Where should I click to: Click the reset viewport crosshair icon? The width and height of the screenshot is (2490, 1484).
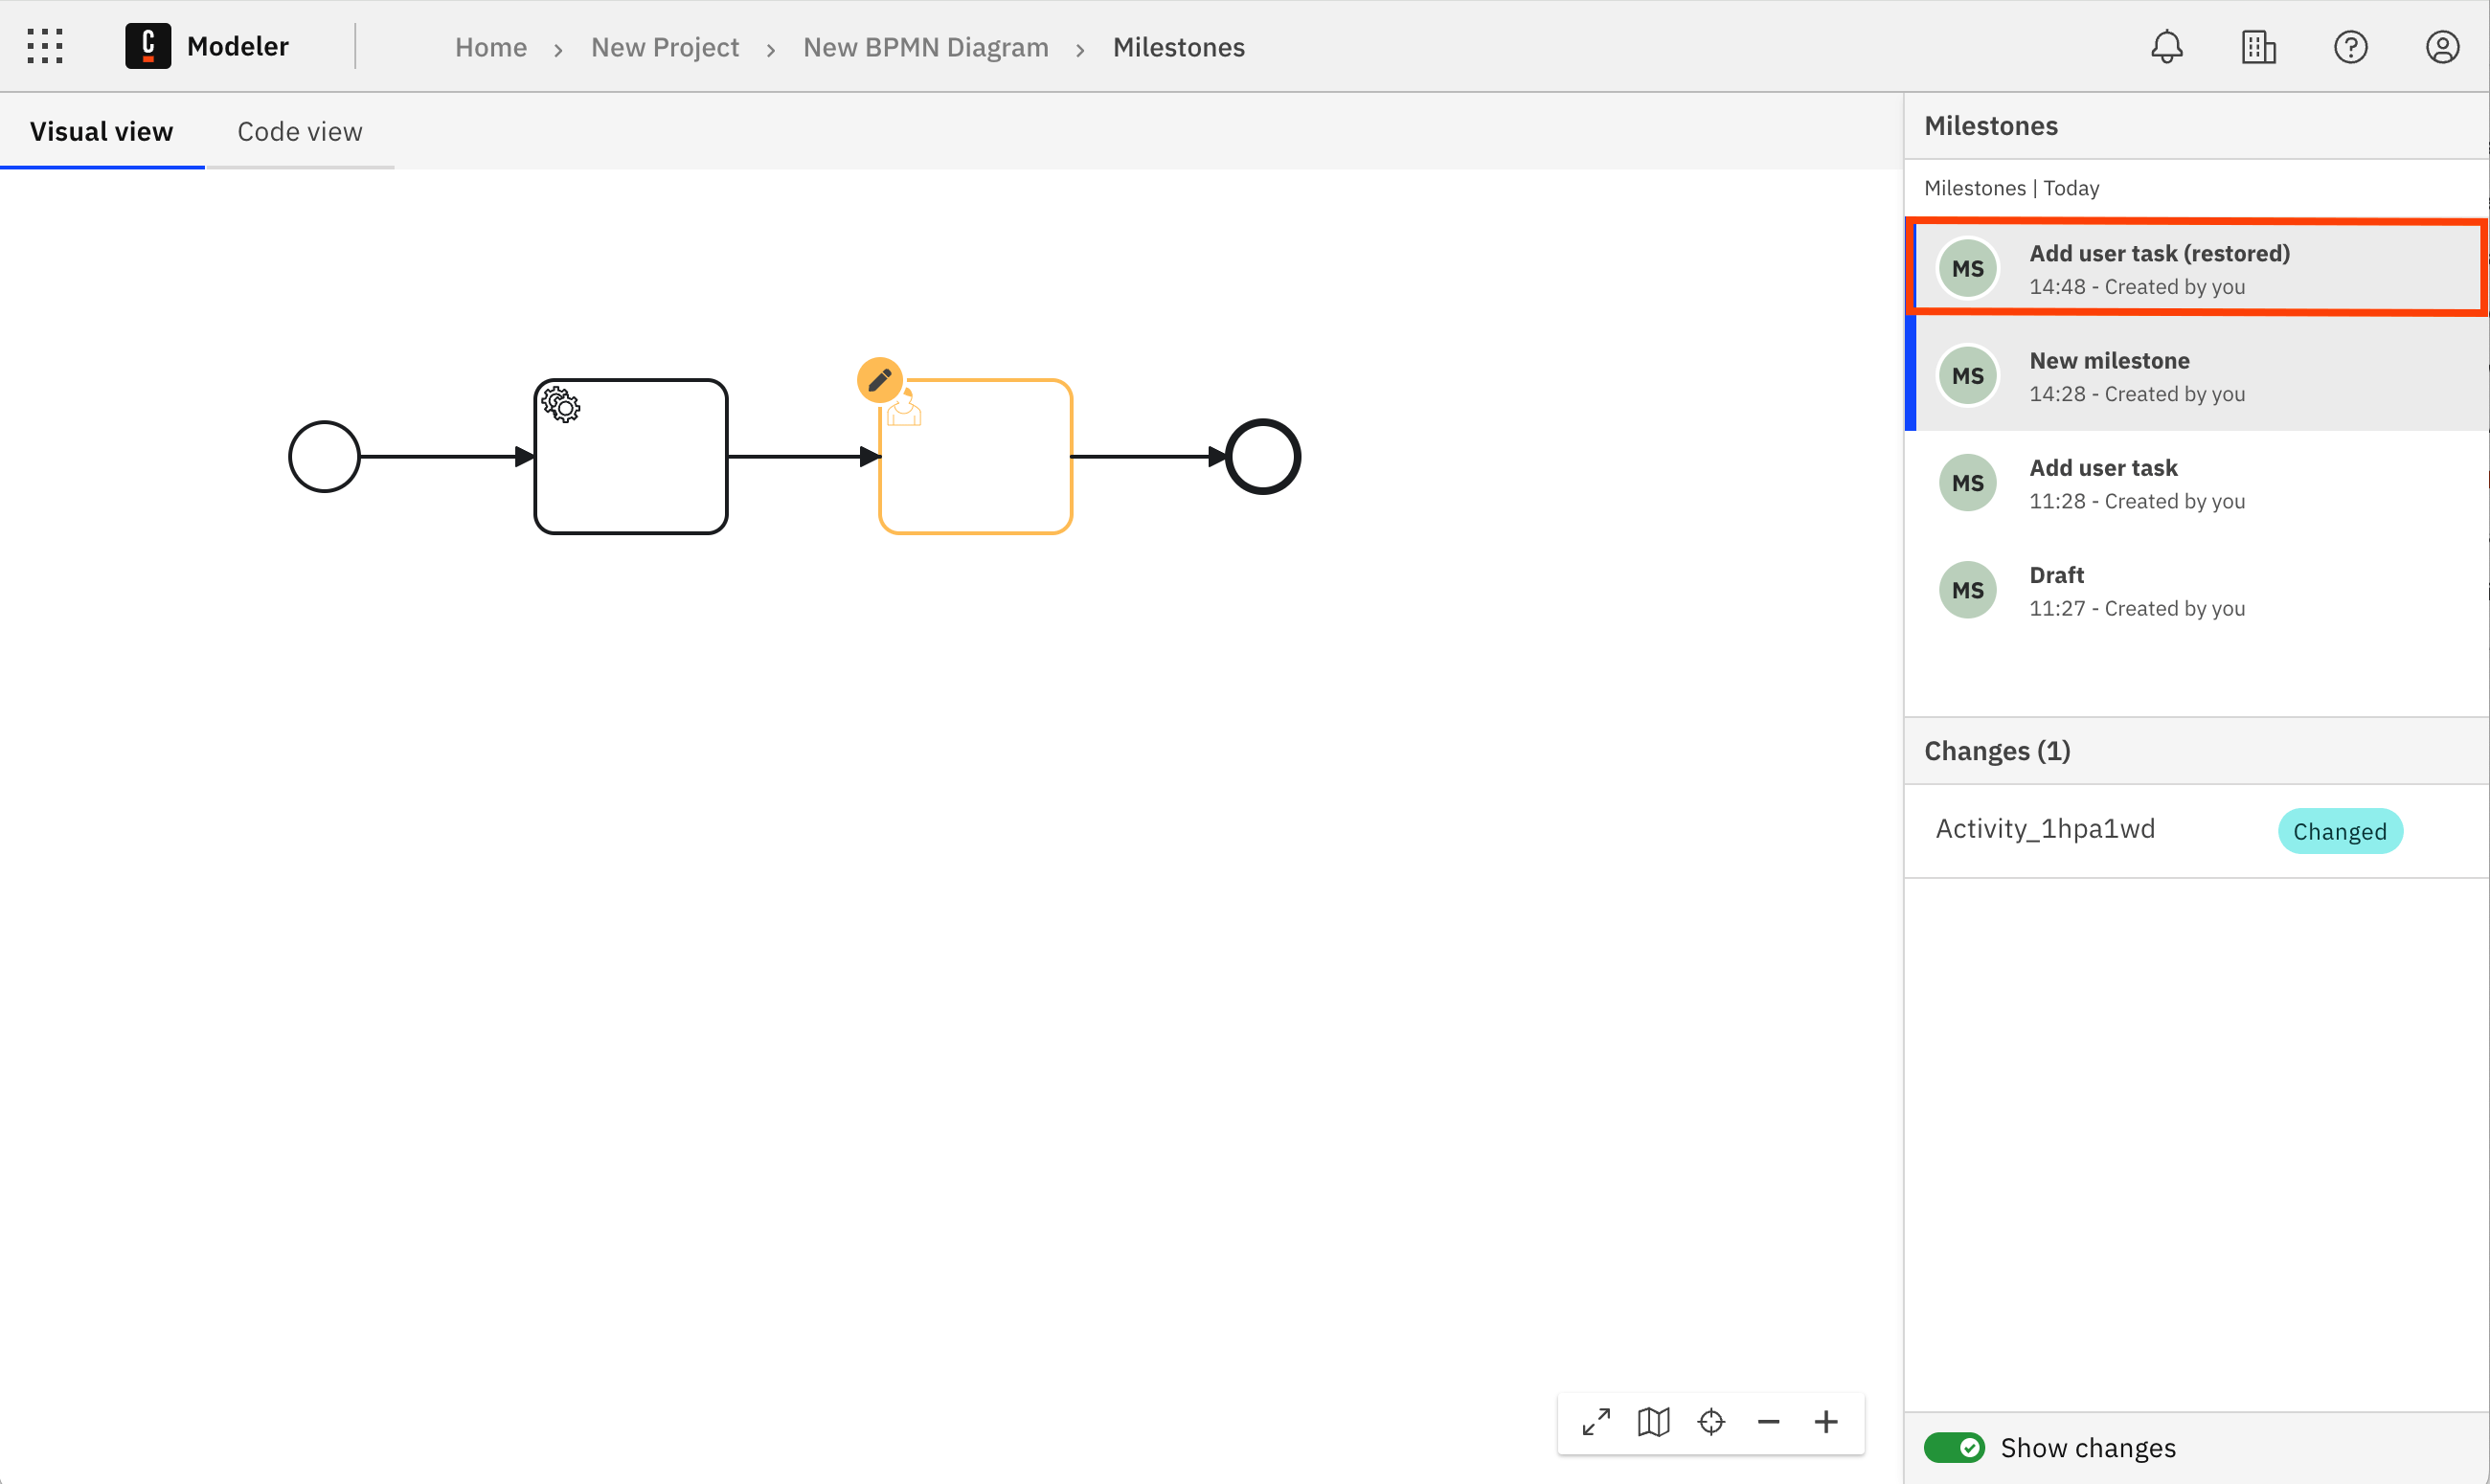[x=1711, y=1421]
